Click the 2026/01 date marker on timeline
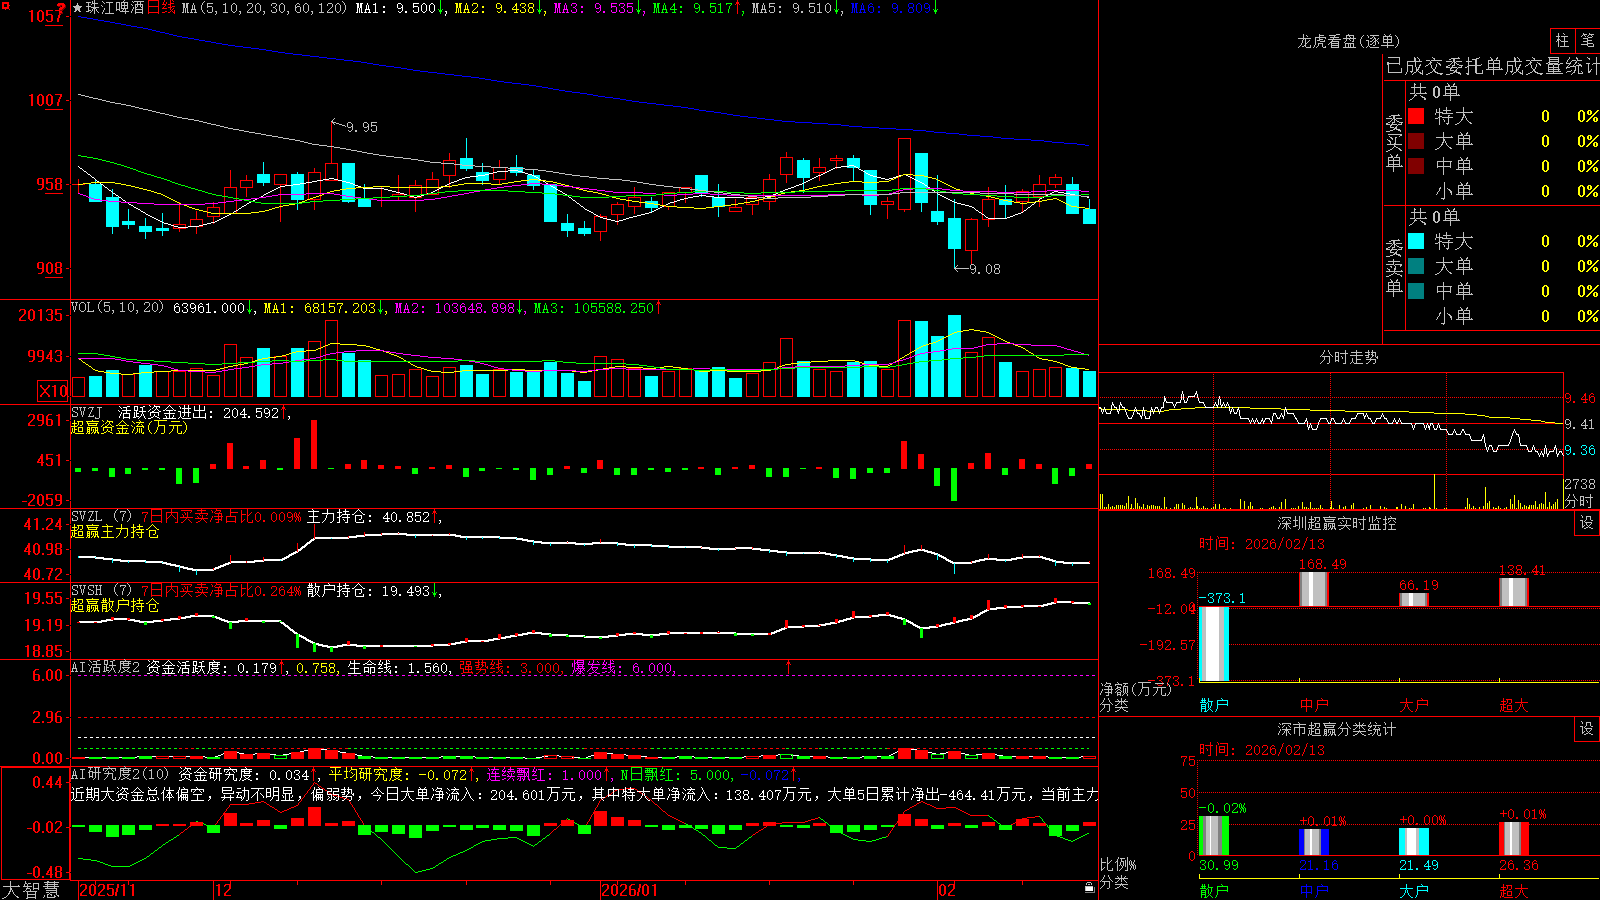The height and width of the screenshot is (900, 1600). [x=629, y=890]
